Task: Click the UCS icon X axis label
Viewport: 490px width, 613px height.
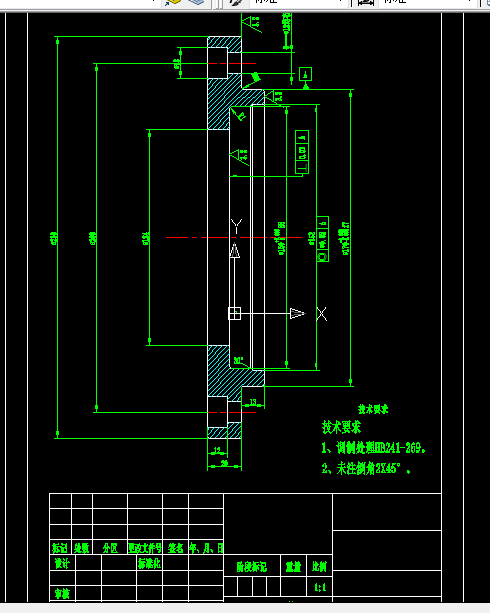Action: point(321,314)
